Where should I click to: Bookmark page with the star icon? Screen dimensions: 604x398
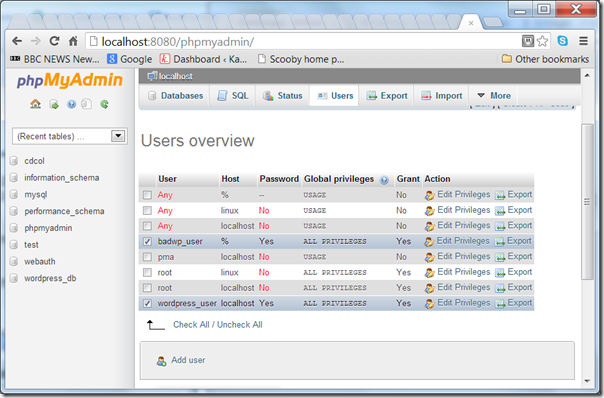(542, 41)
